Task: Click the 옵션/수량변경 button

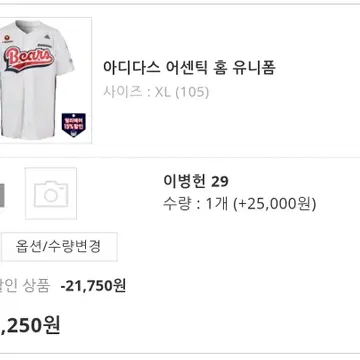Action: [59, 247]
